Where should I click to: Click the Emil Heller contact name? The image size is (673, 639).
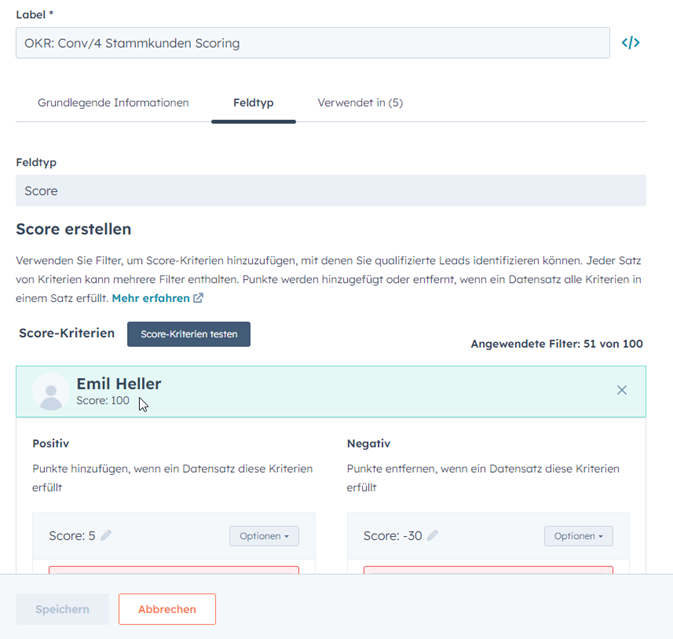[118, 383]
